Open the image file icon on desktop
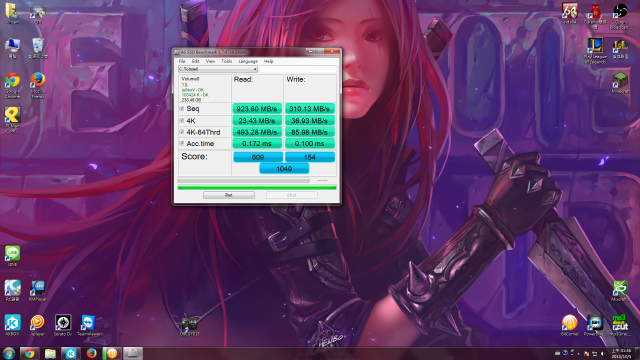 click(x=189, y=326)
